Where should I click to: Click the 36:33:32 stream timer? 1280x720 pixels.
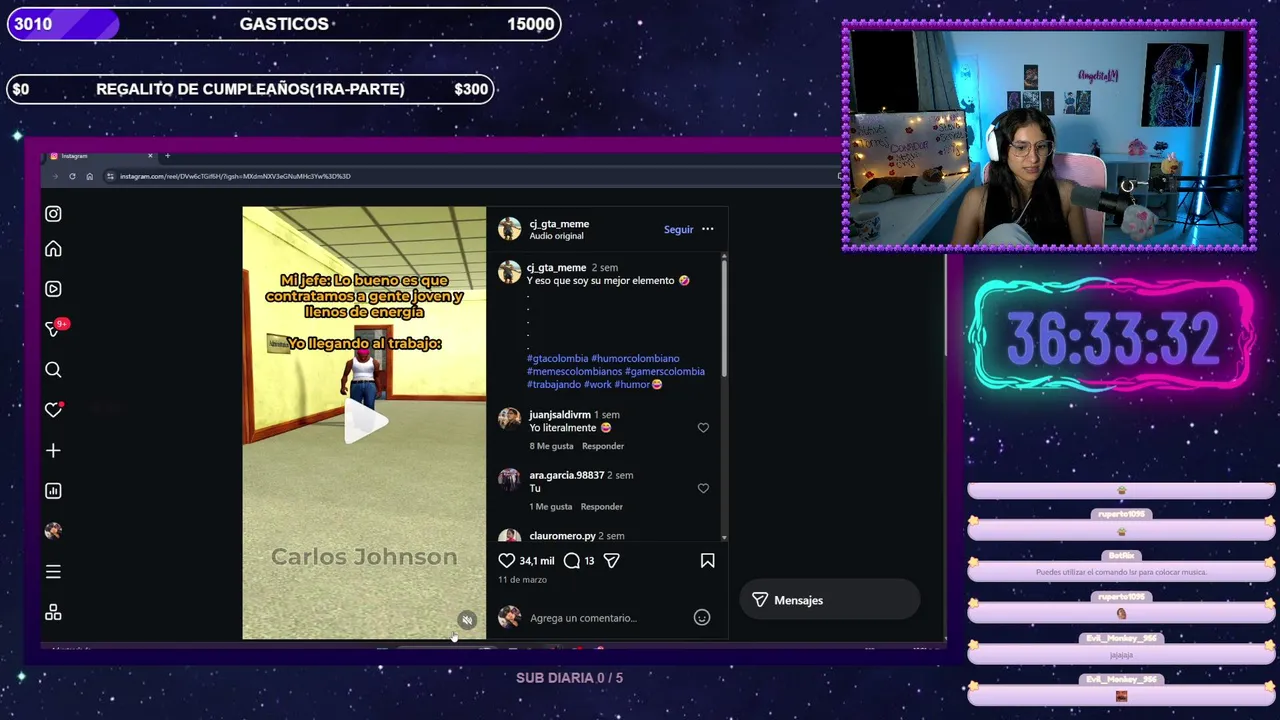point(1112,338)
